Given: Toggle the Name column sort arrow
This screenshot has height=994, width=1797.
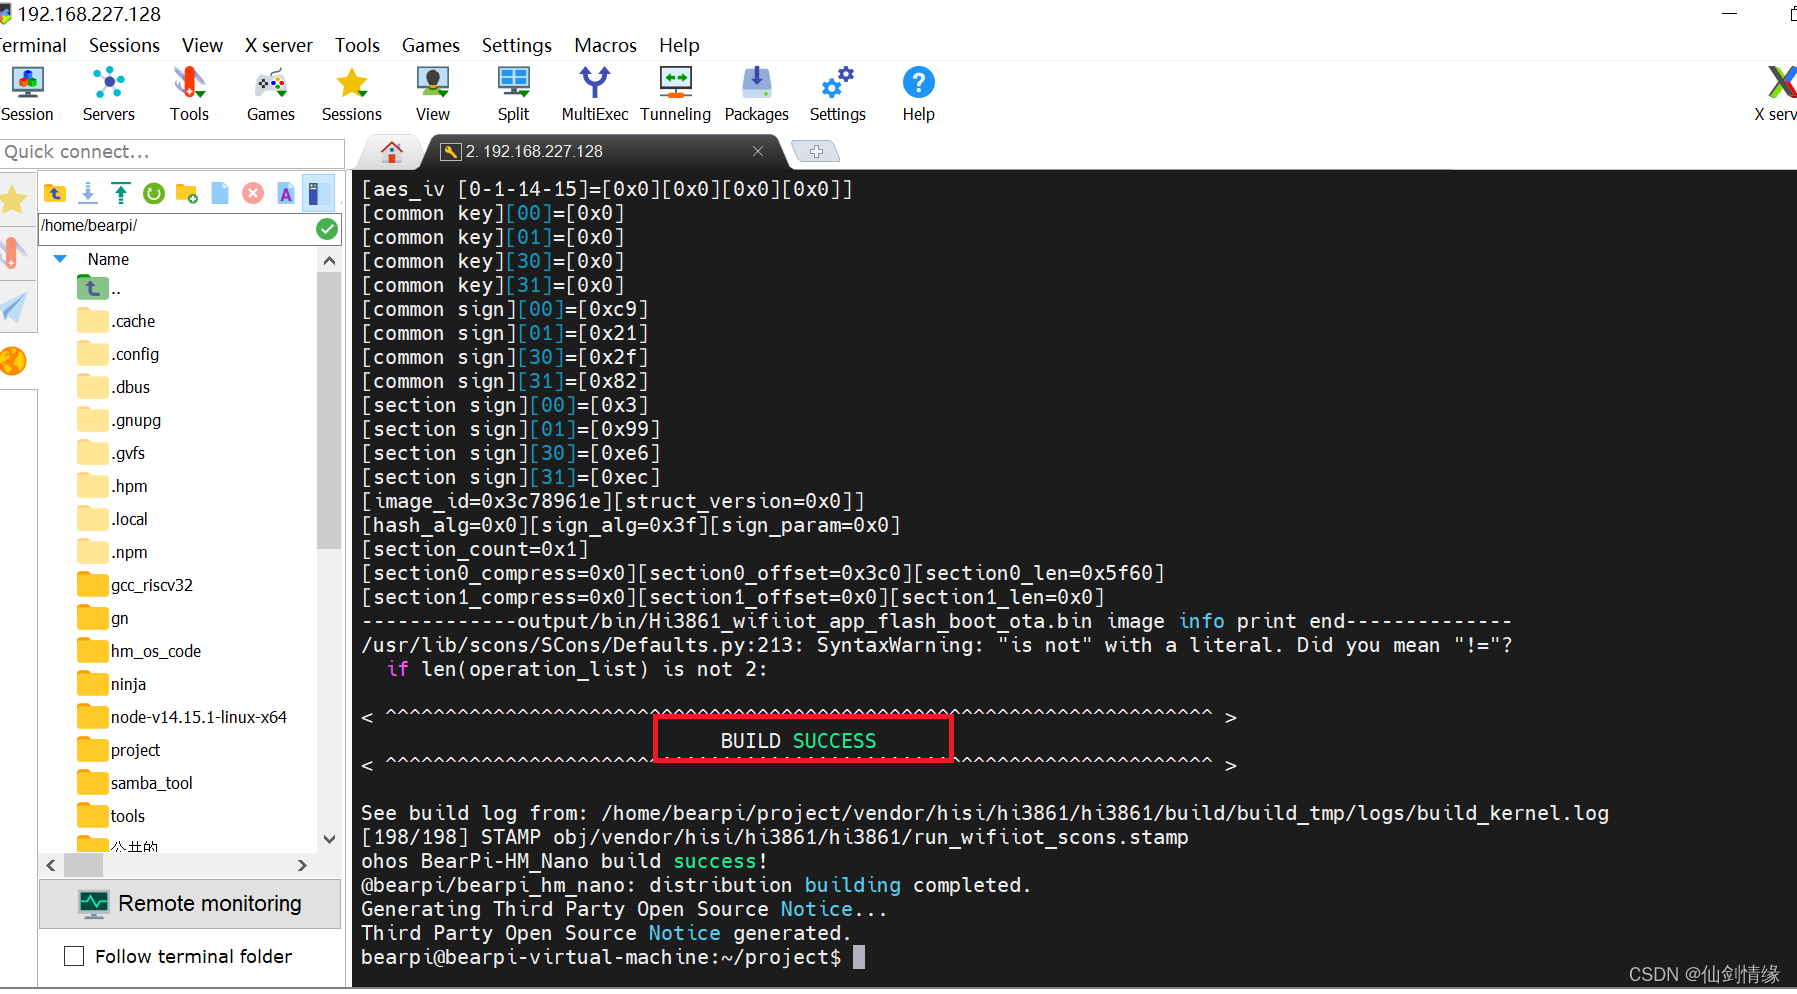Looking at the screenshot, I should (x=60, y=259).
